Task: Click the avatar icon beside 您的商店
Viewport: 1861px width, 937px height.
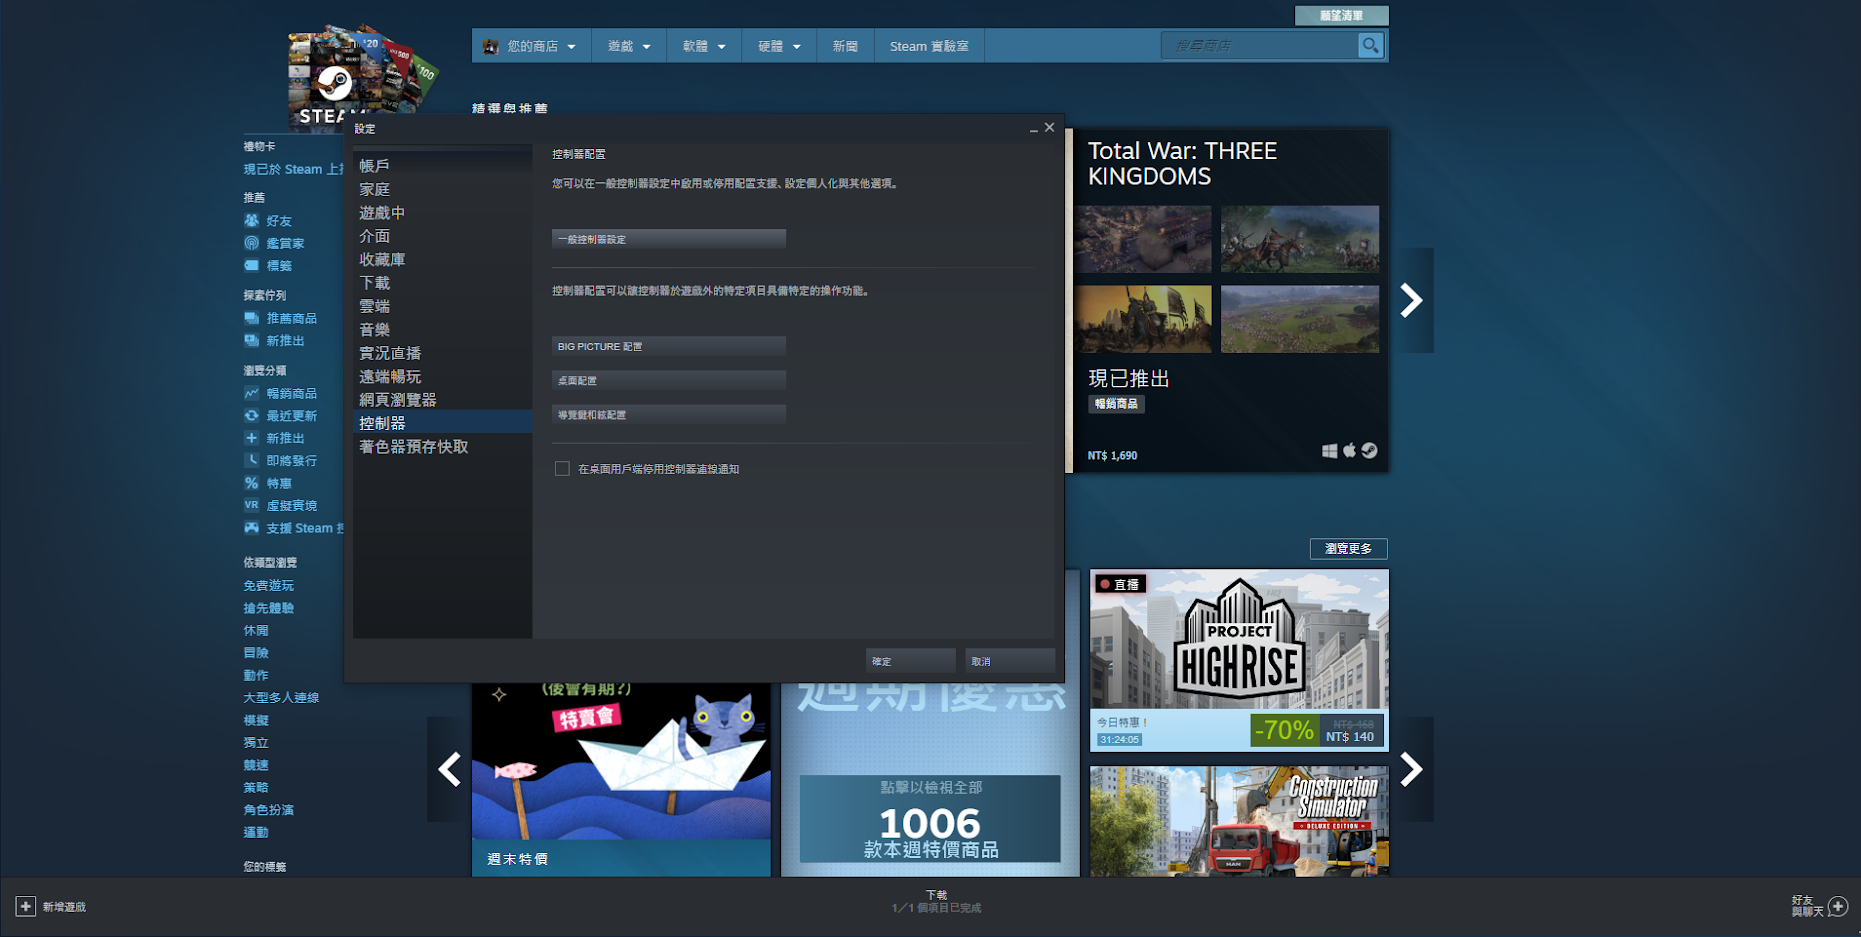Action: [x=491, y=46]
